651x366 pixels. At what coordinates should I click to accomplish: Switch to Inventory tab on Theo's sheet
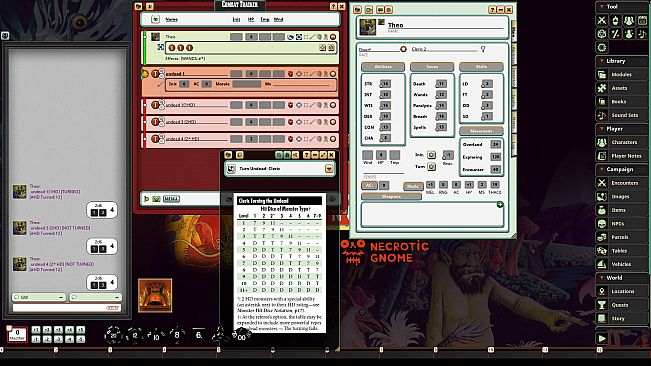514,76
